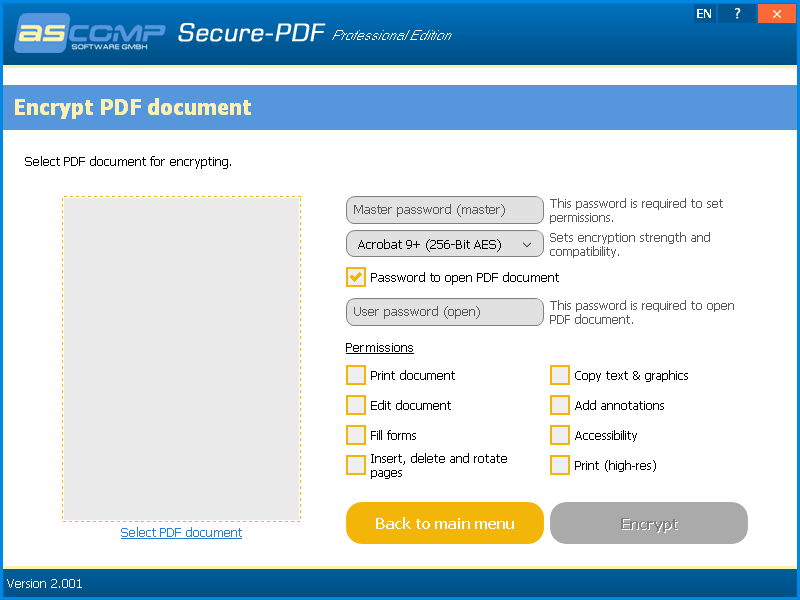Open the EN language selector
This screenshot has width=800, height=600.
(x=704, y=14)
